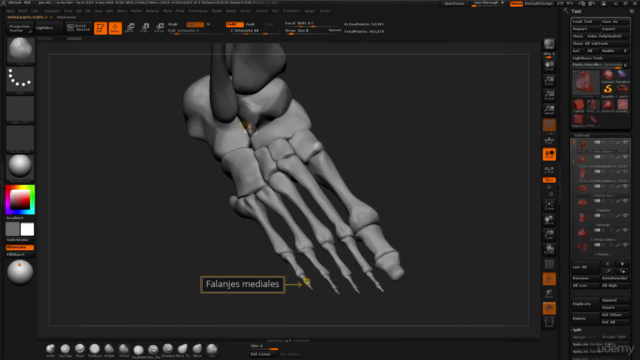The width and height of the screenshot is (640, 360).
Task: Click the Rotate view icon on right shelf
Action: click(549, 249)
